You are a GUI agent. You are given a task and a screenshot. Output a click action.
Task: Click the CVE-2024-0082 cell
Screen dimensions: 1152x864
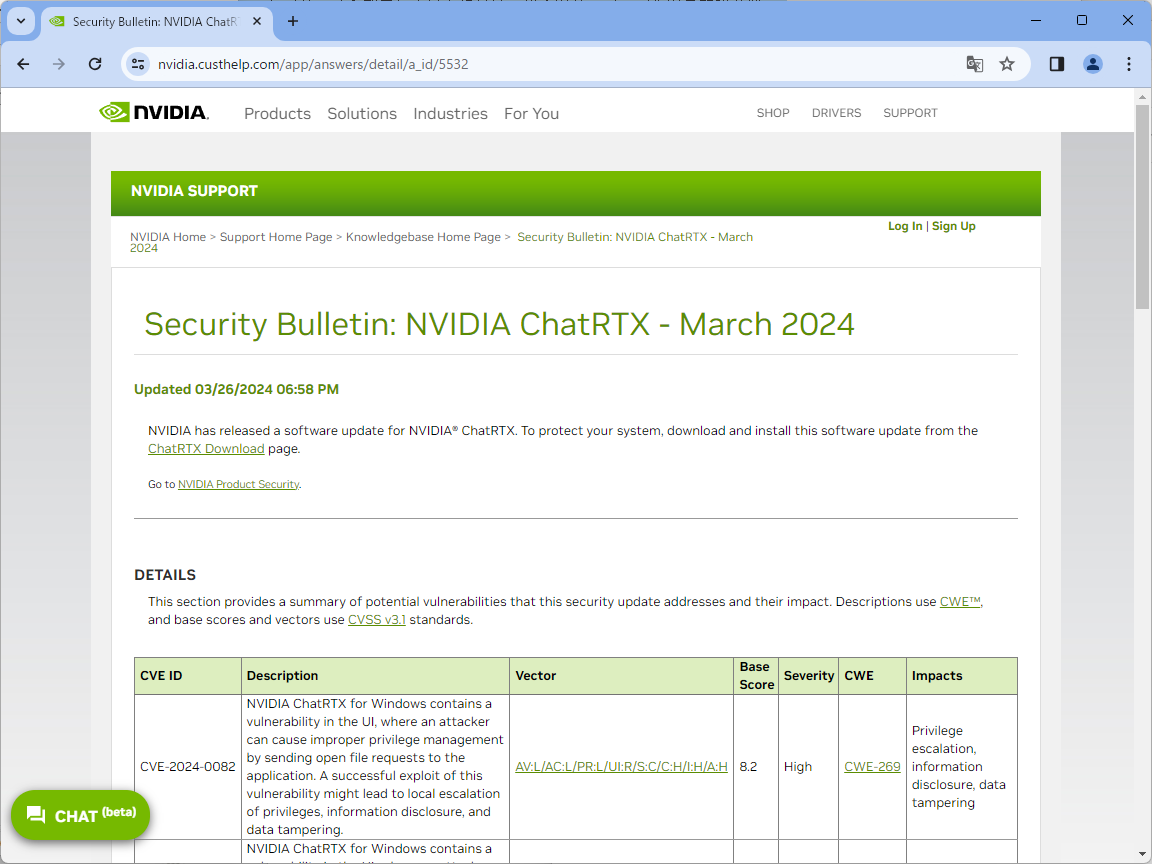(187, 766)
